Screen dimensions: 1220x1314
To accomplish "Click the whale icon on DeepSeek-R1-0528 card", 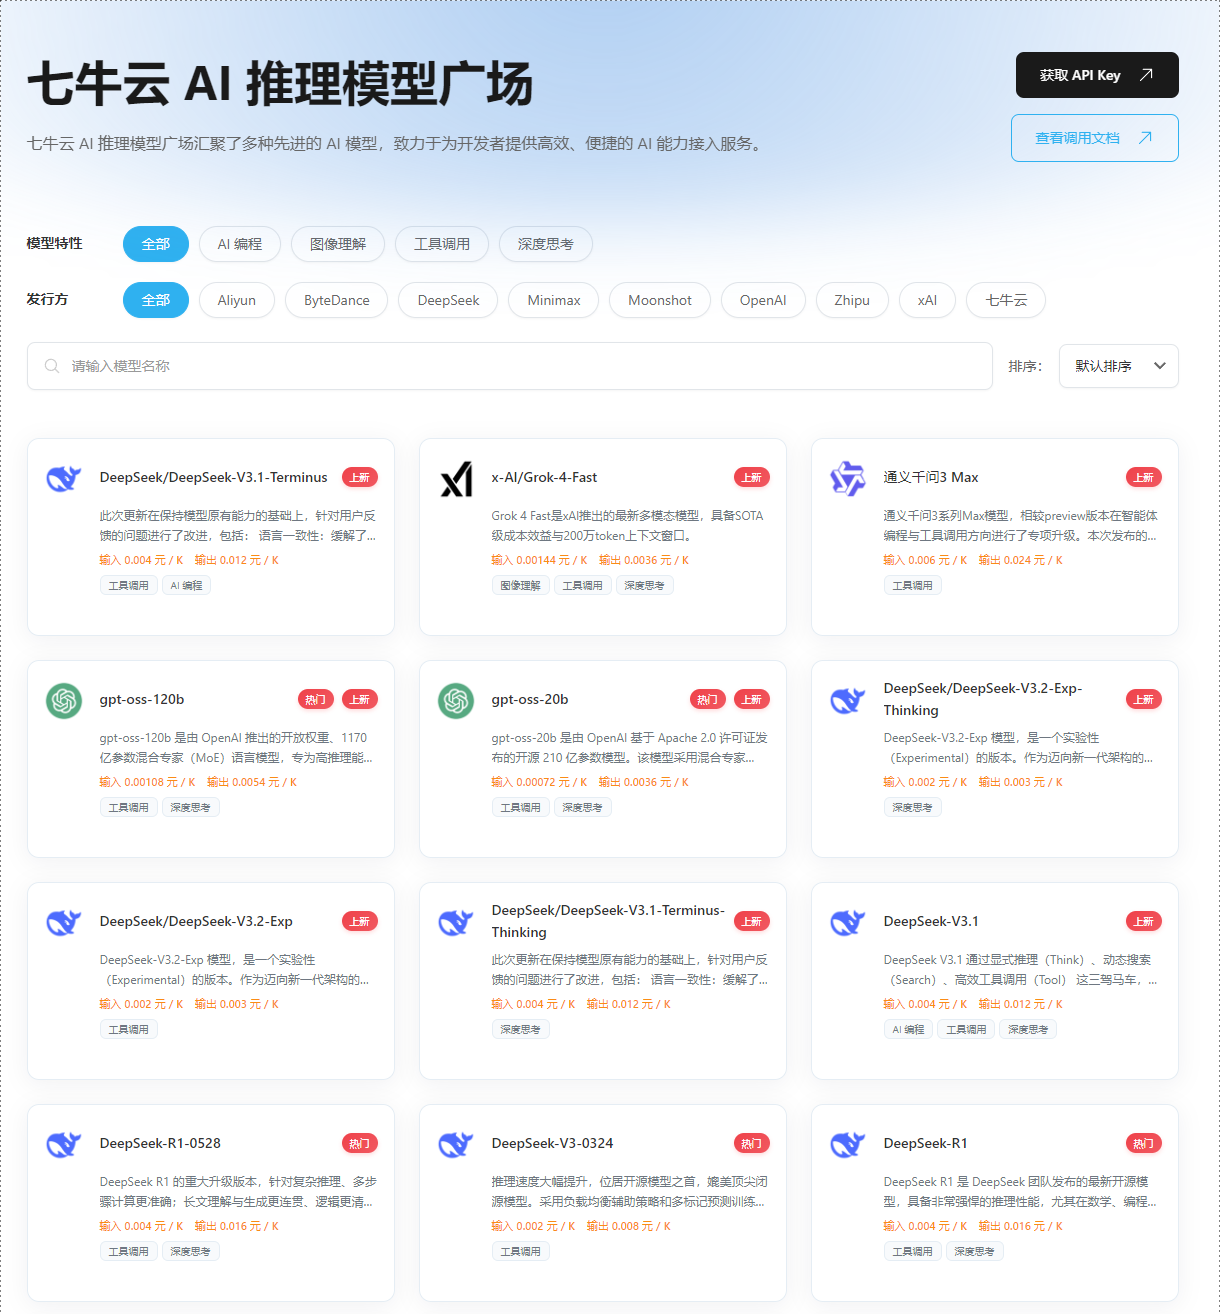I will point(64,1144).
